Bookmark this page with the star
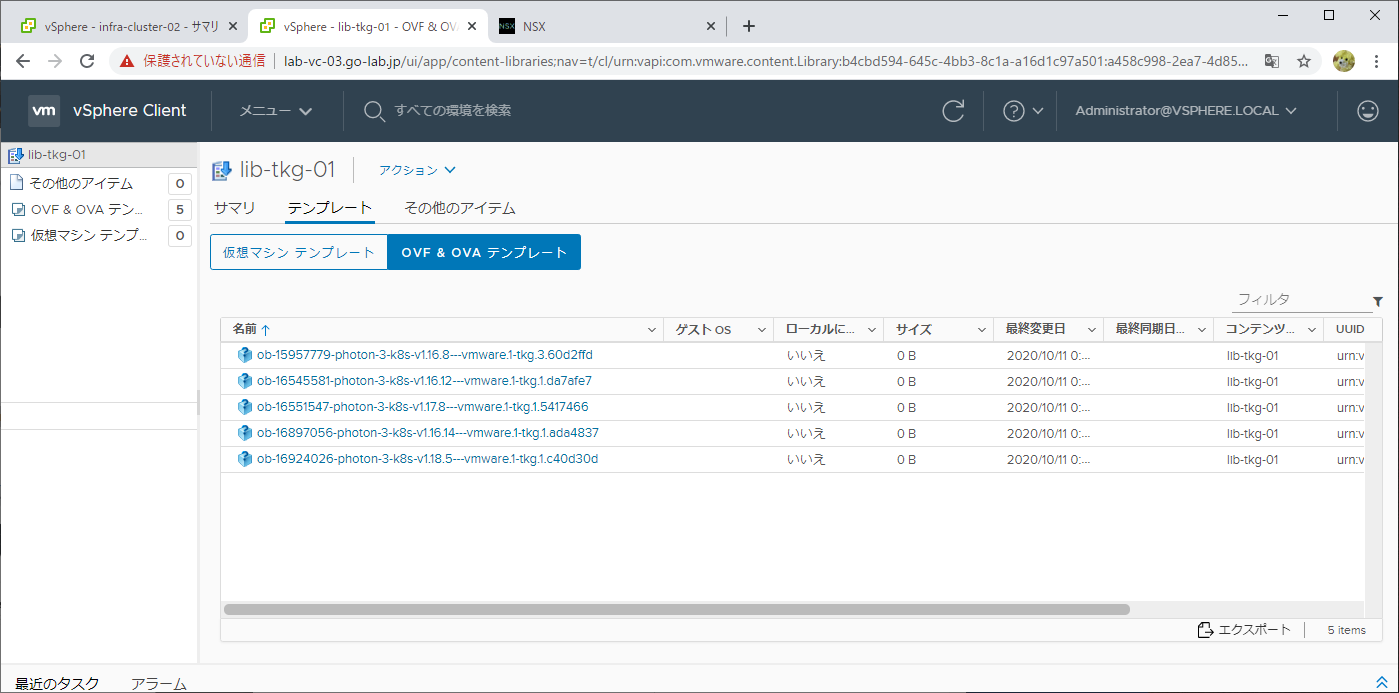Screen dimensions: 1399x693 (x=1304, y=61)
